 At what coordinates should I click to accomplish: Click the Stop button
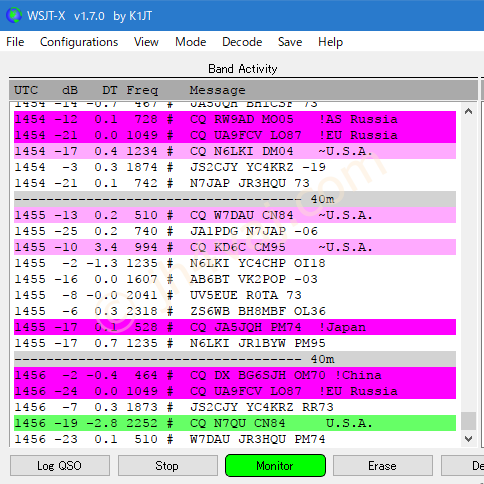pyautogui.click(x=167, y=466)
